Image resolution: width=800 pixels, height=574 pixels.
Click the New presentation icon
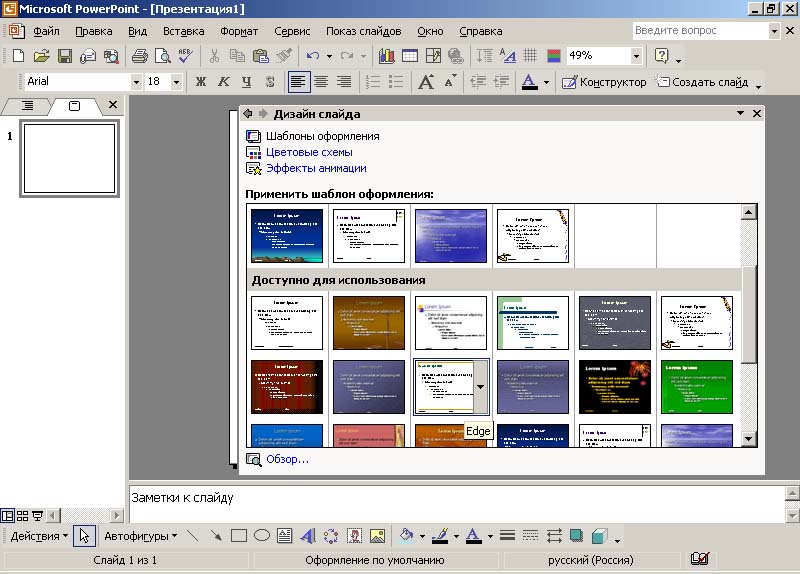[18, 56]
